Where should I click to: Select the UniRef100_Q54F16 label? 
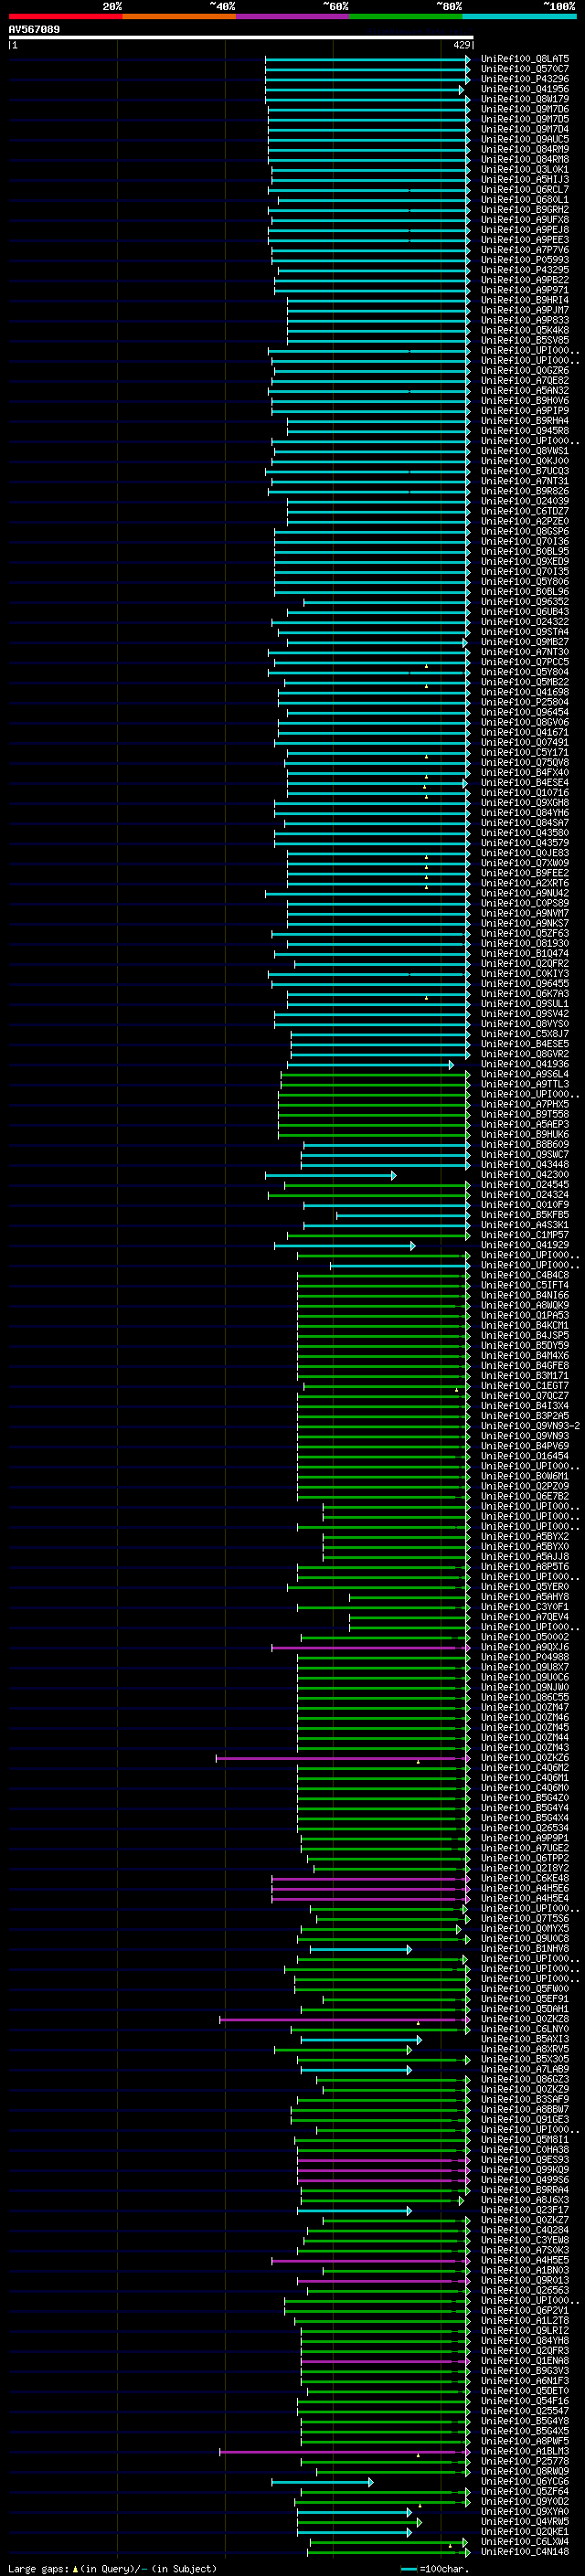pyautogui.click(x=525, y=2401)
